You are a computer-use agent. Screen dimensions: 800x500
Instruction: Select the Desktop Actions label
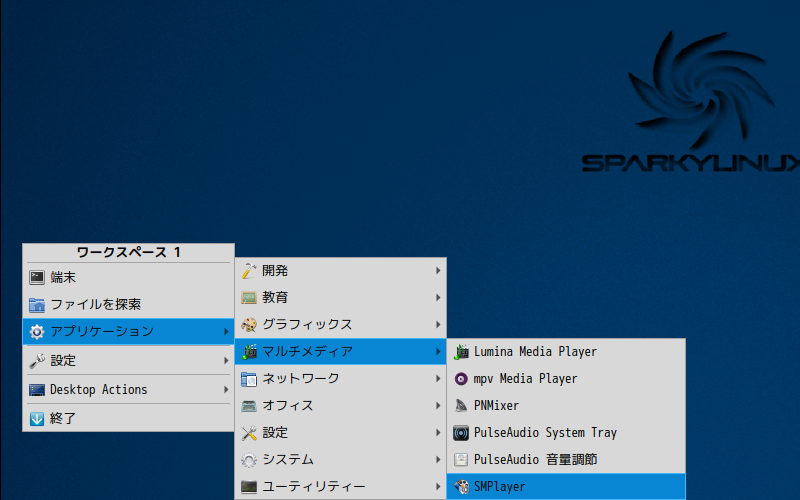[98, 390]
